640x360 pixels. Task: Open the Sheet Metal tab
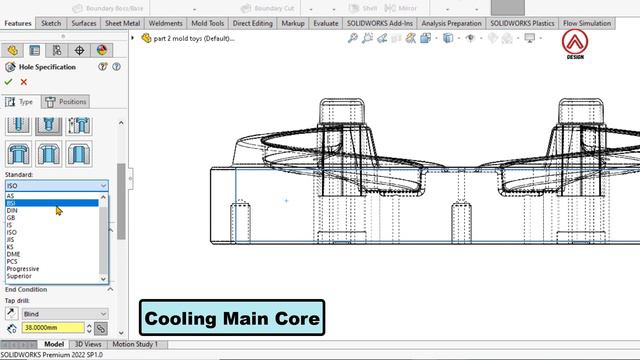[x=122, y=23]
